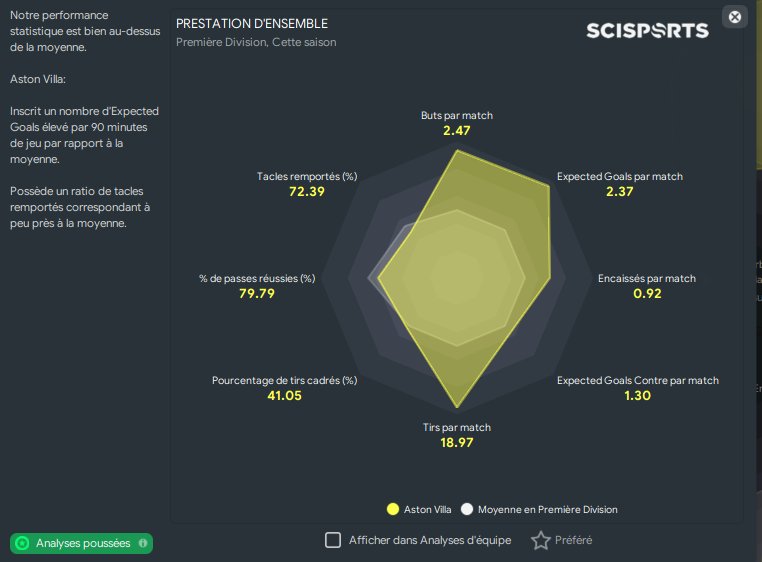Click the Préféré star icon

pyautogui.click(x=540, y=540)
